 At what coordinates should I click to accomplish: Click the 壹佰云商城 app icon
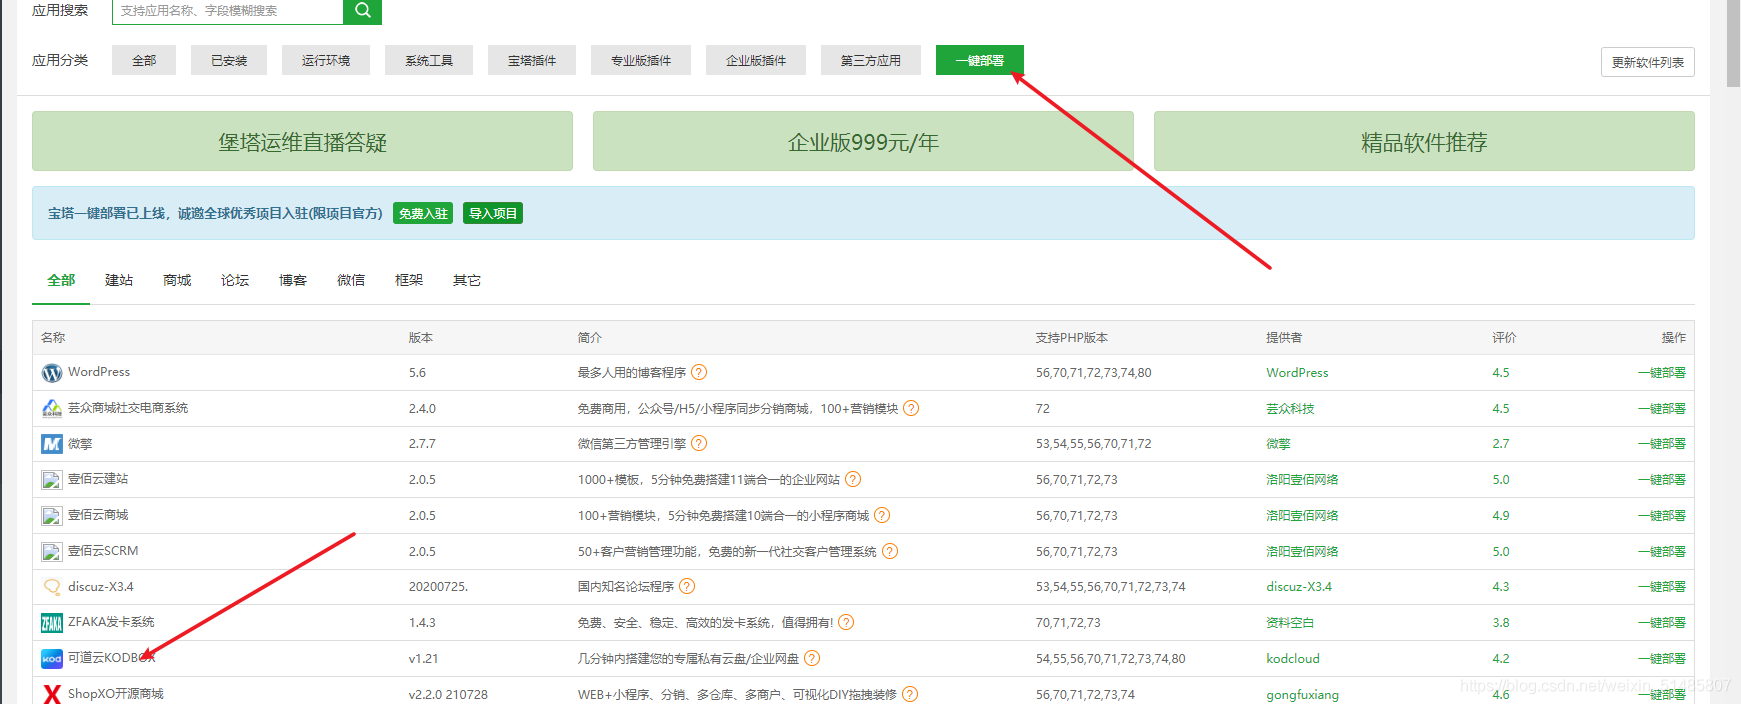(x=52, y=516)
